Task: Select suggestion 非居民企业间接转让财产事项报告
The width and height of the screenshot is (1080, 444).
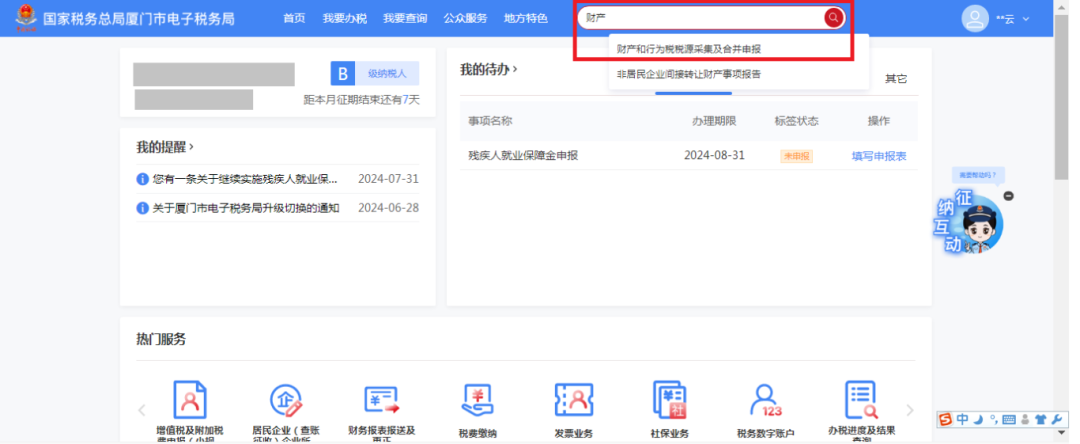Action: [x=689, y=74]
